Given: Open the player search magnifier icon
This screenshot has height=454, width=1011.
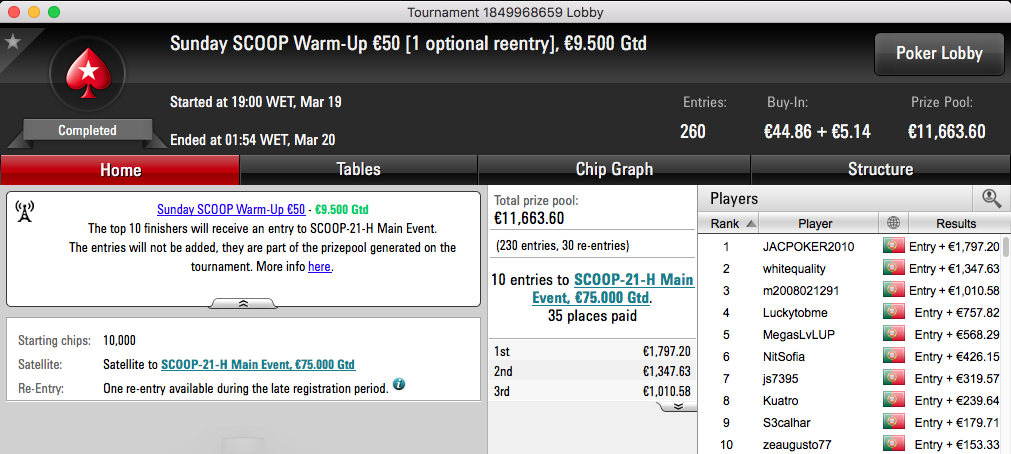Looking at the screenshot, I should point(991,199).
